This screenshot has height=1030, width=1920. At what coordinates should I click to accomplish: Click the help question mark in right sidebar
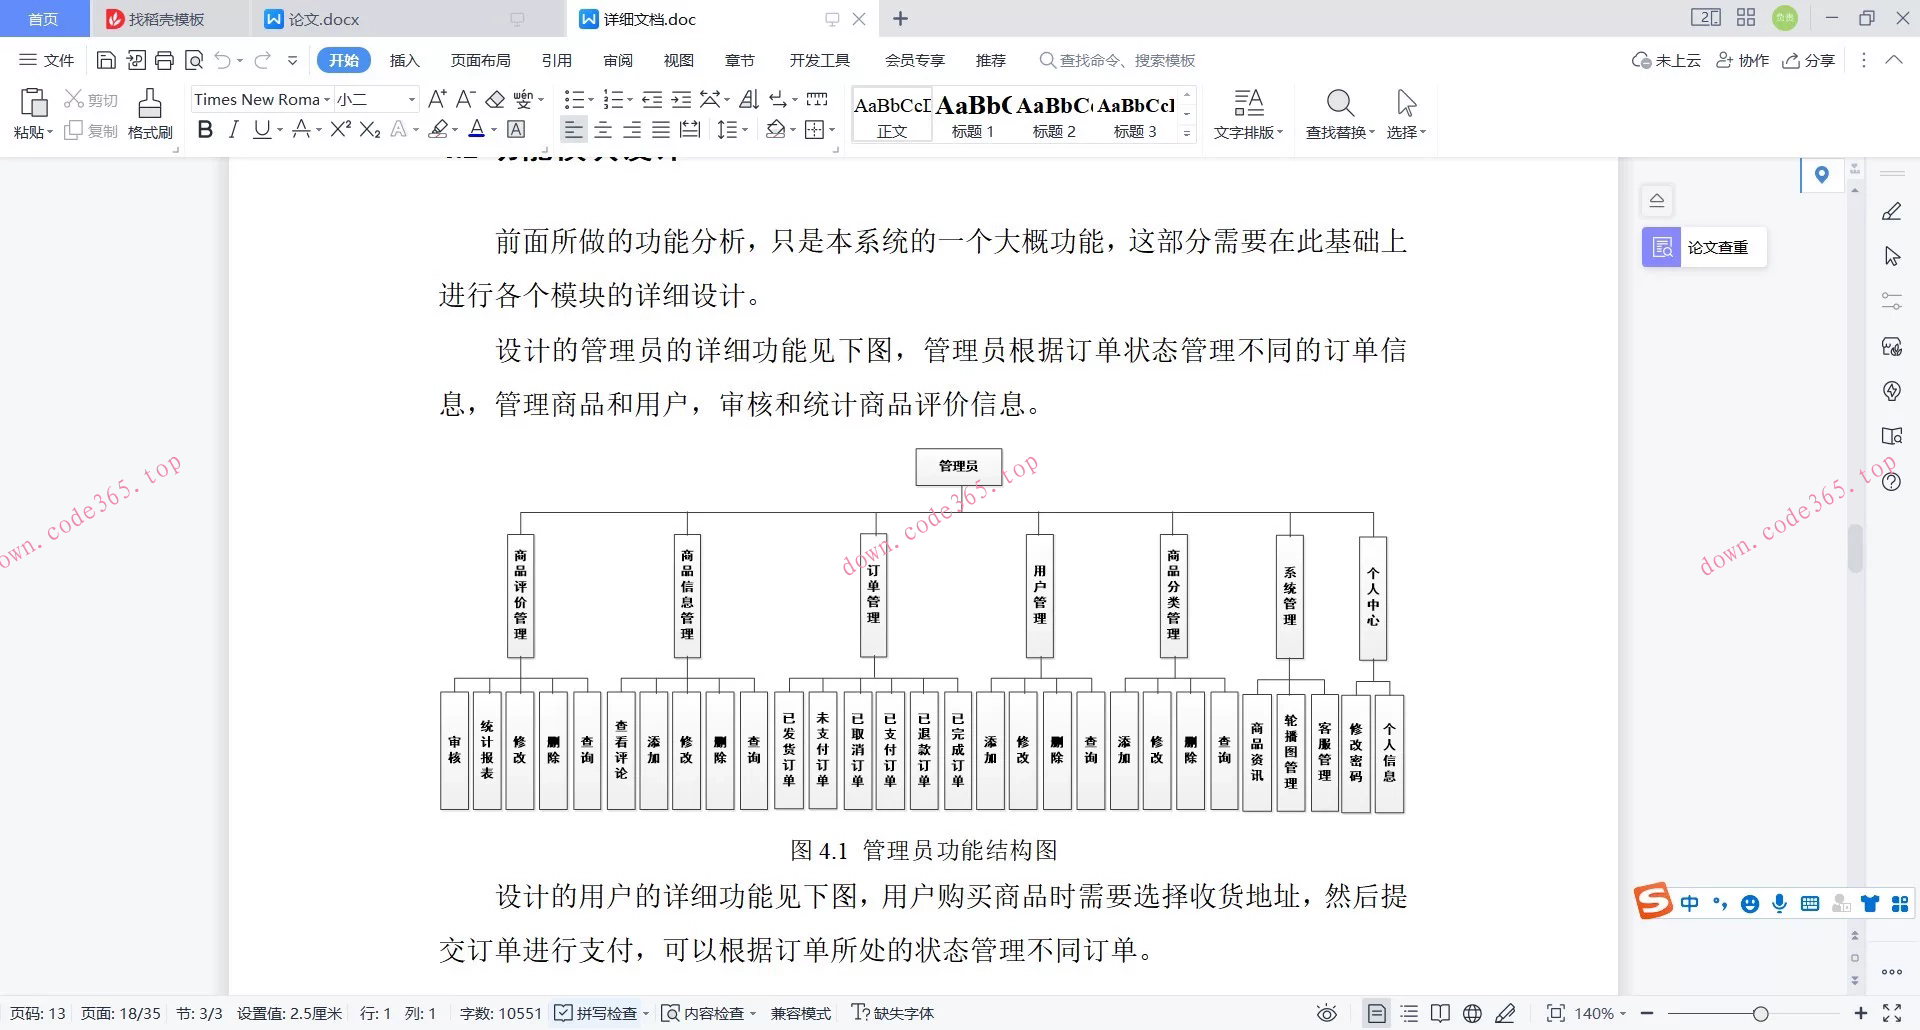coord(1892,482)
